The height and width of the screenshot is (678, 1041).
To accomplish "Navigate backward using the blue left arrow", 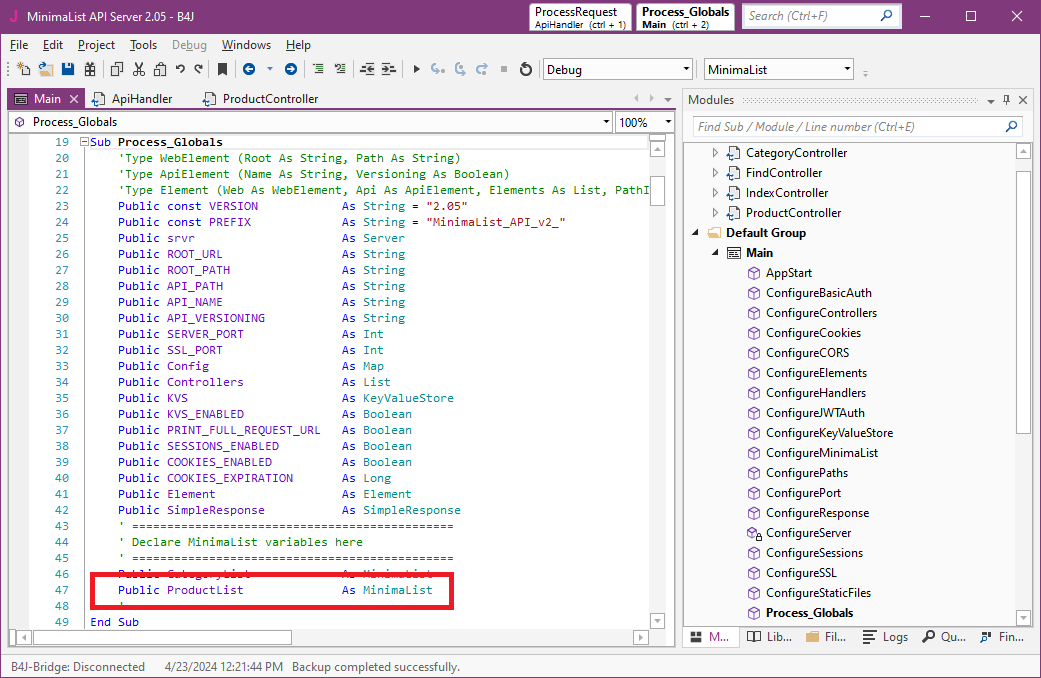I will 247,69.
